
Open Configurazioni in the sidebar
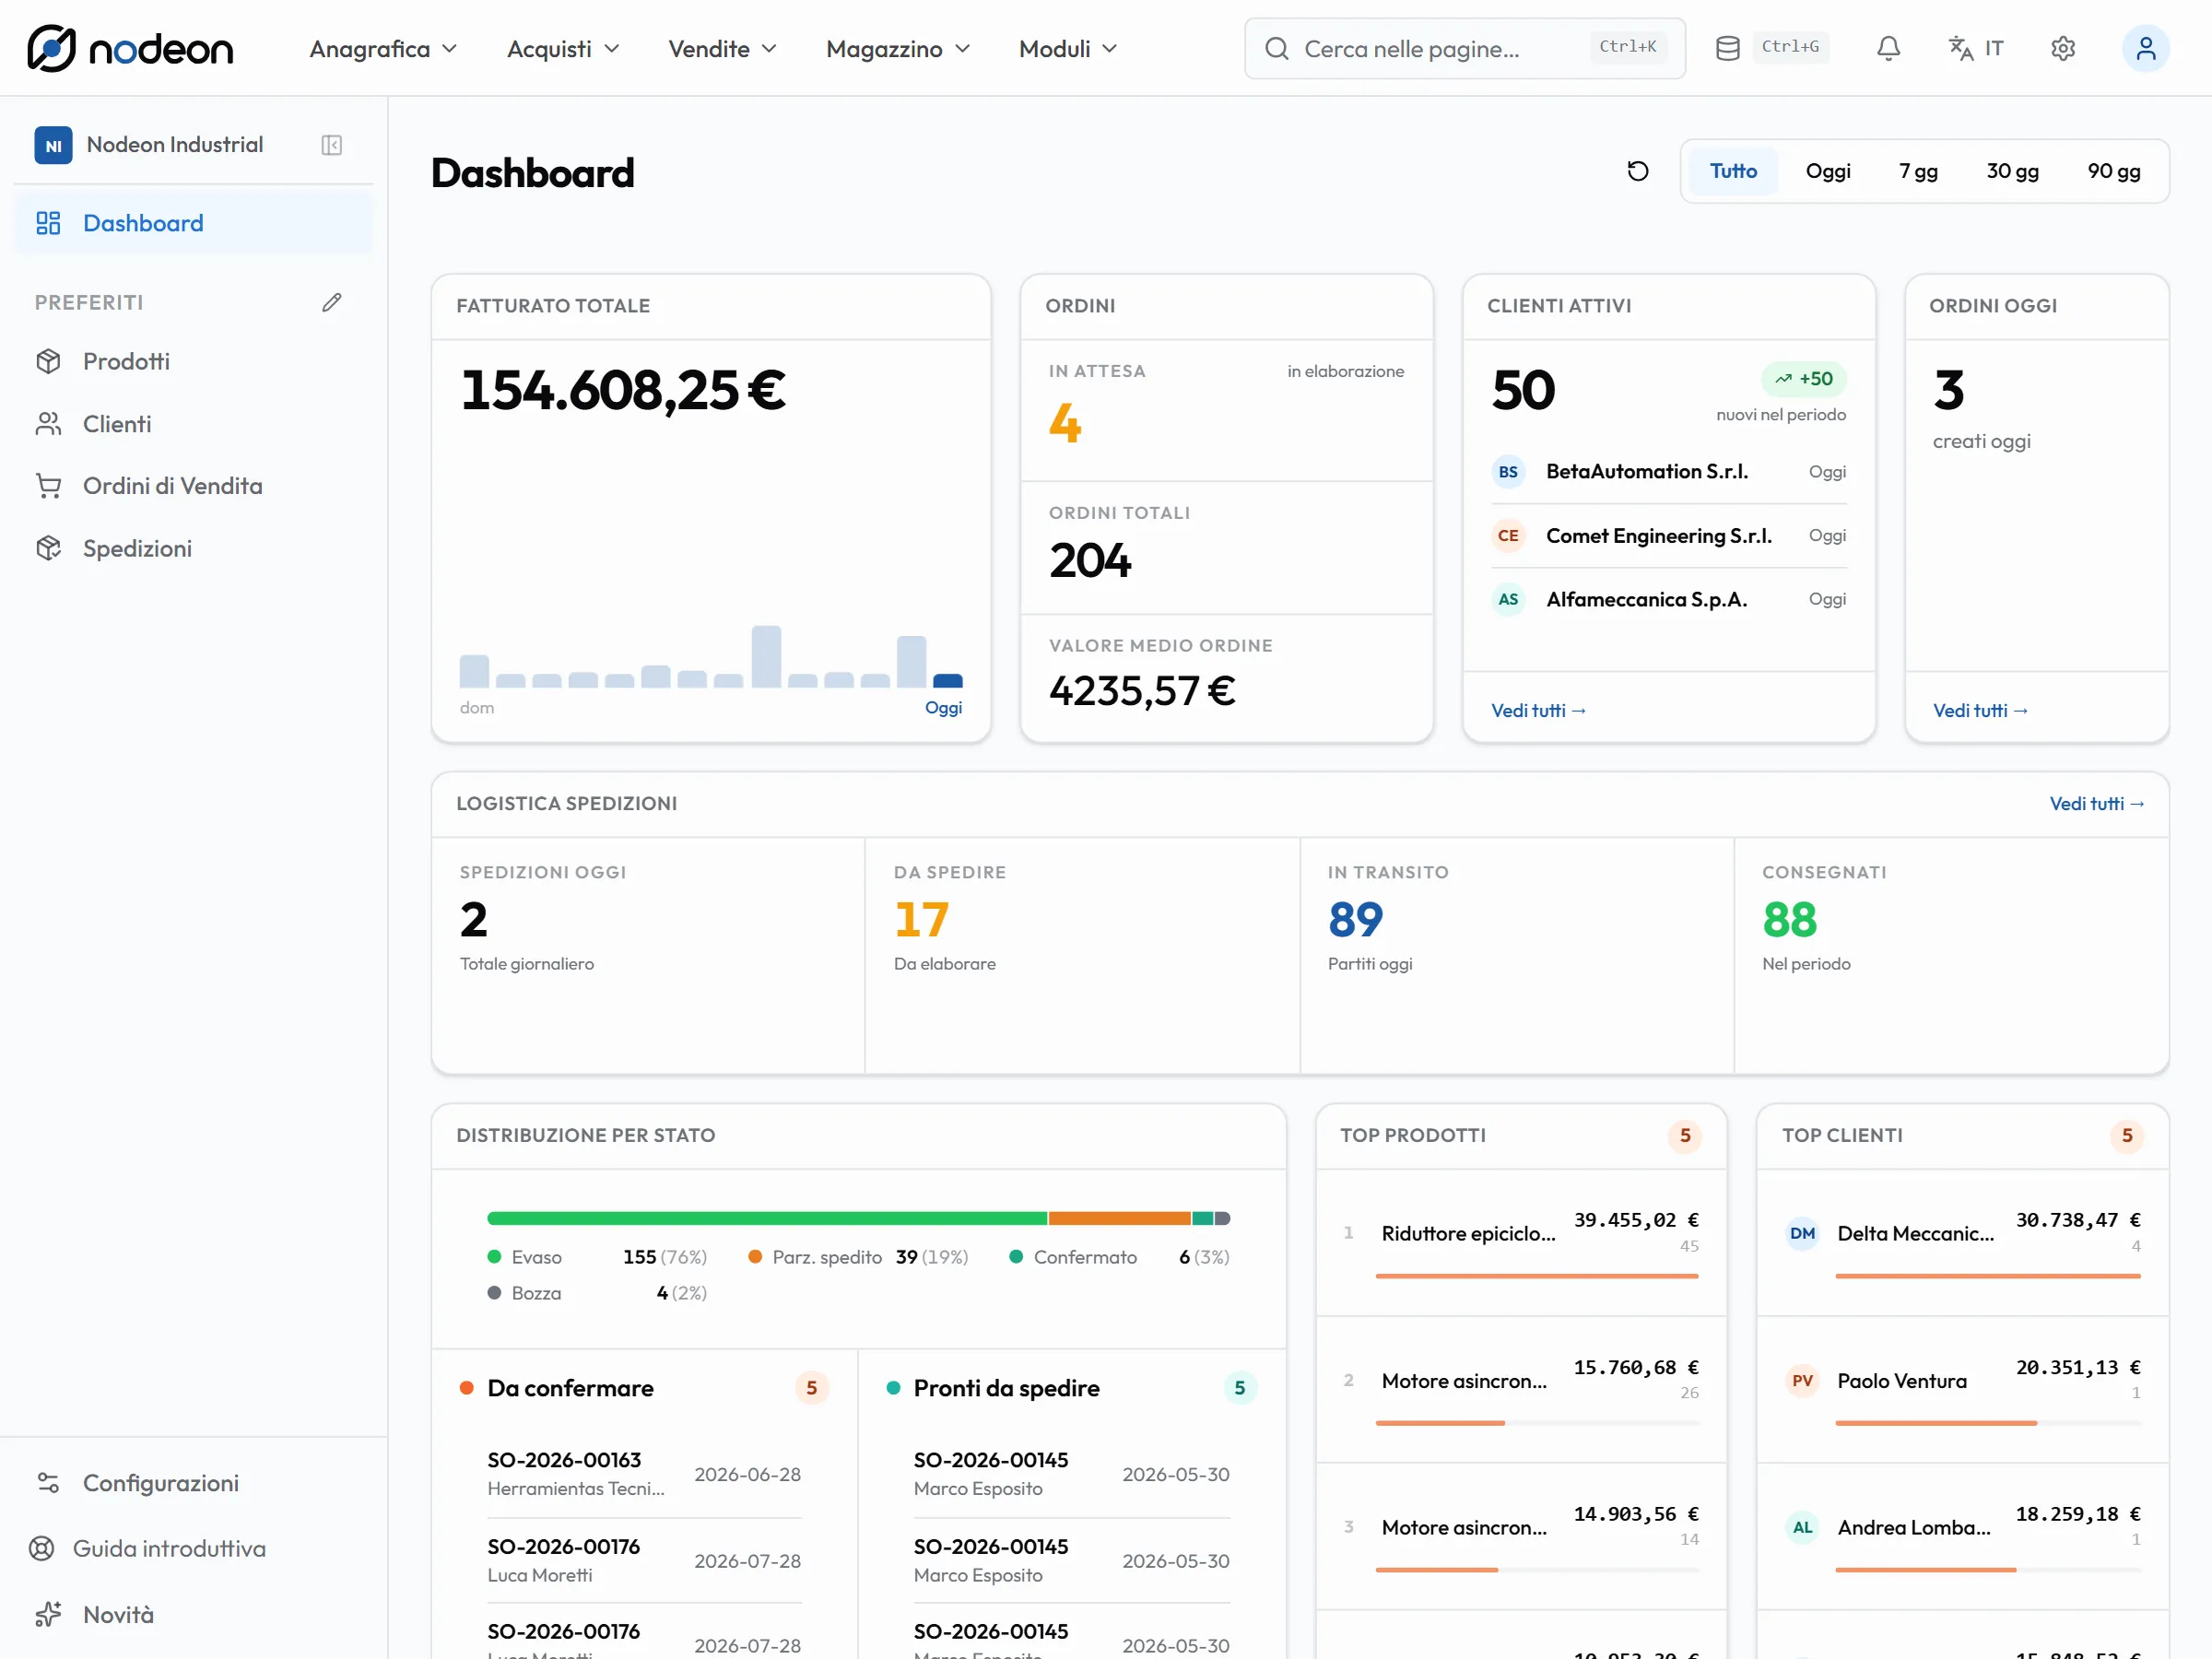[193, 1483]
